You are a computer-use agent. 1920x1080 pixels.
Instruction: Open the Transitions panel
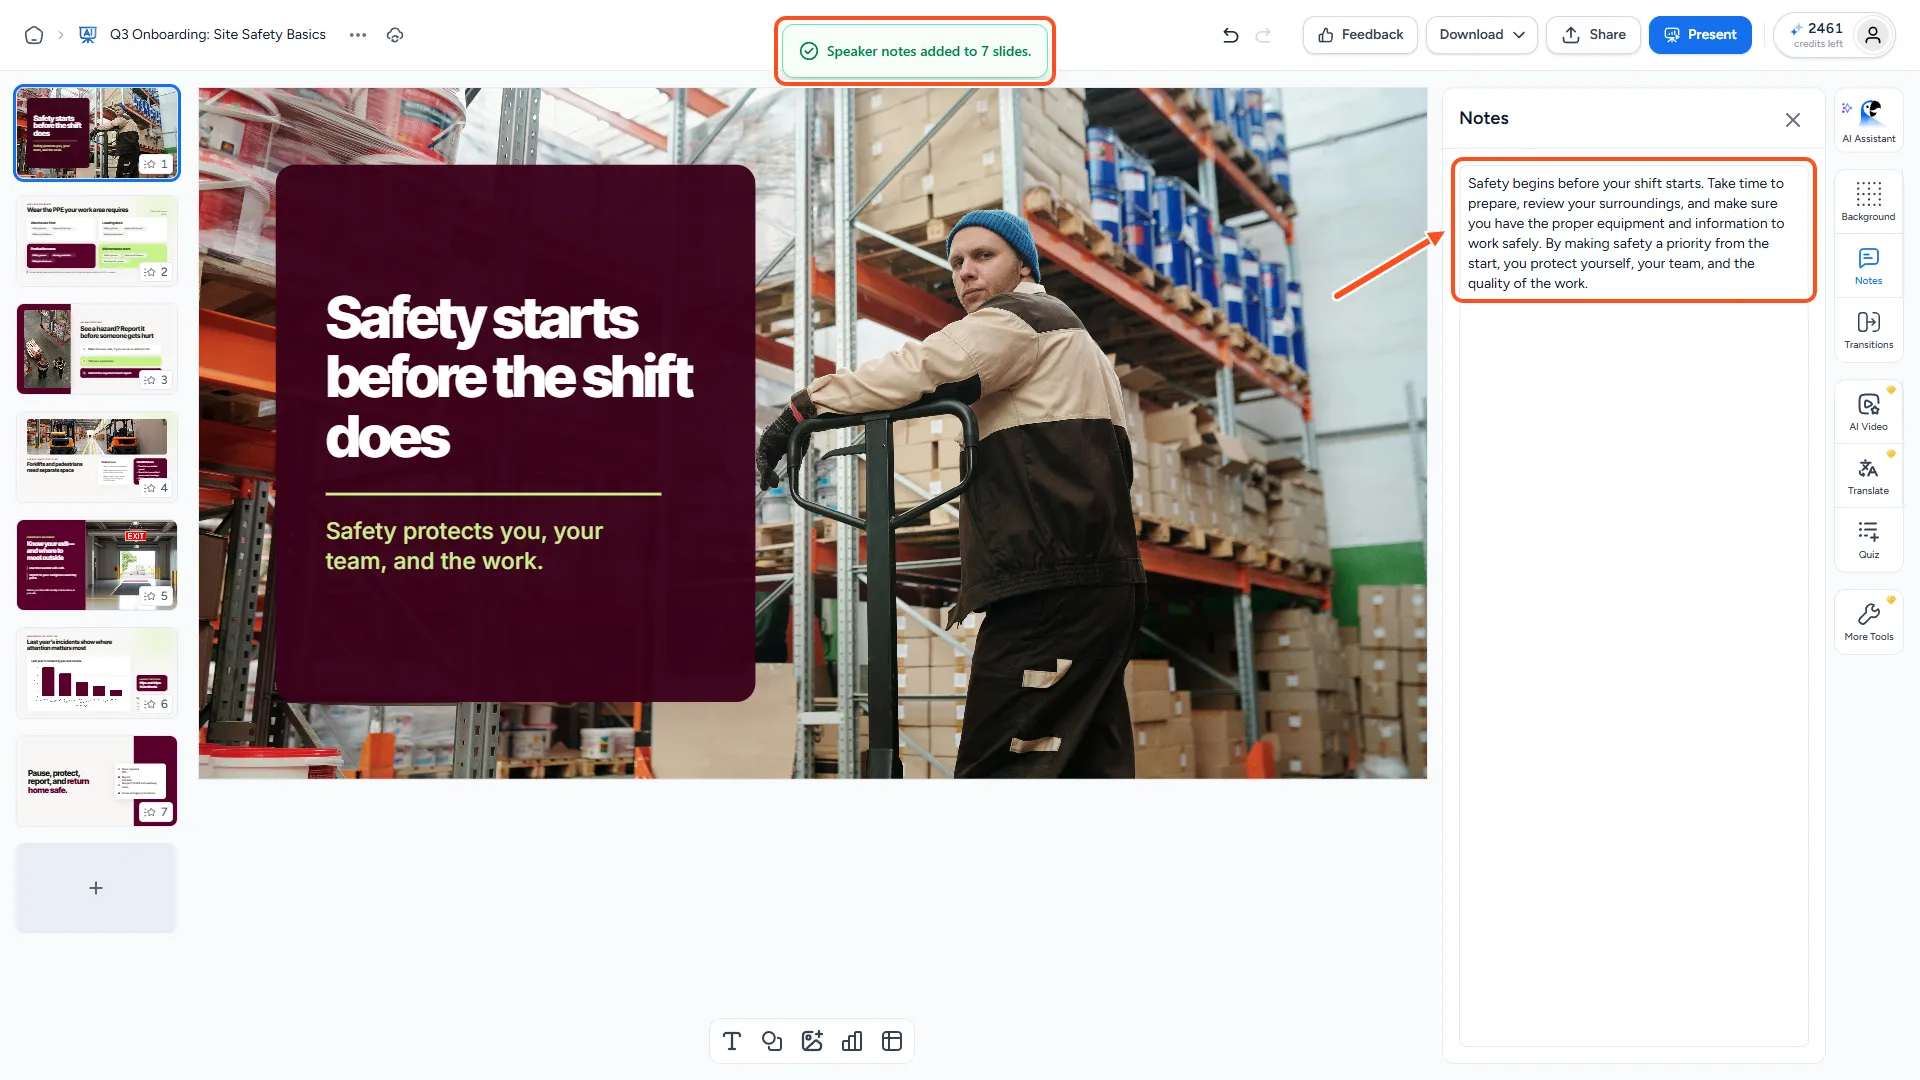point(1868,329)
